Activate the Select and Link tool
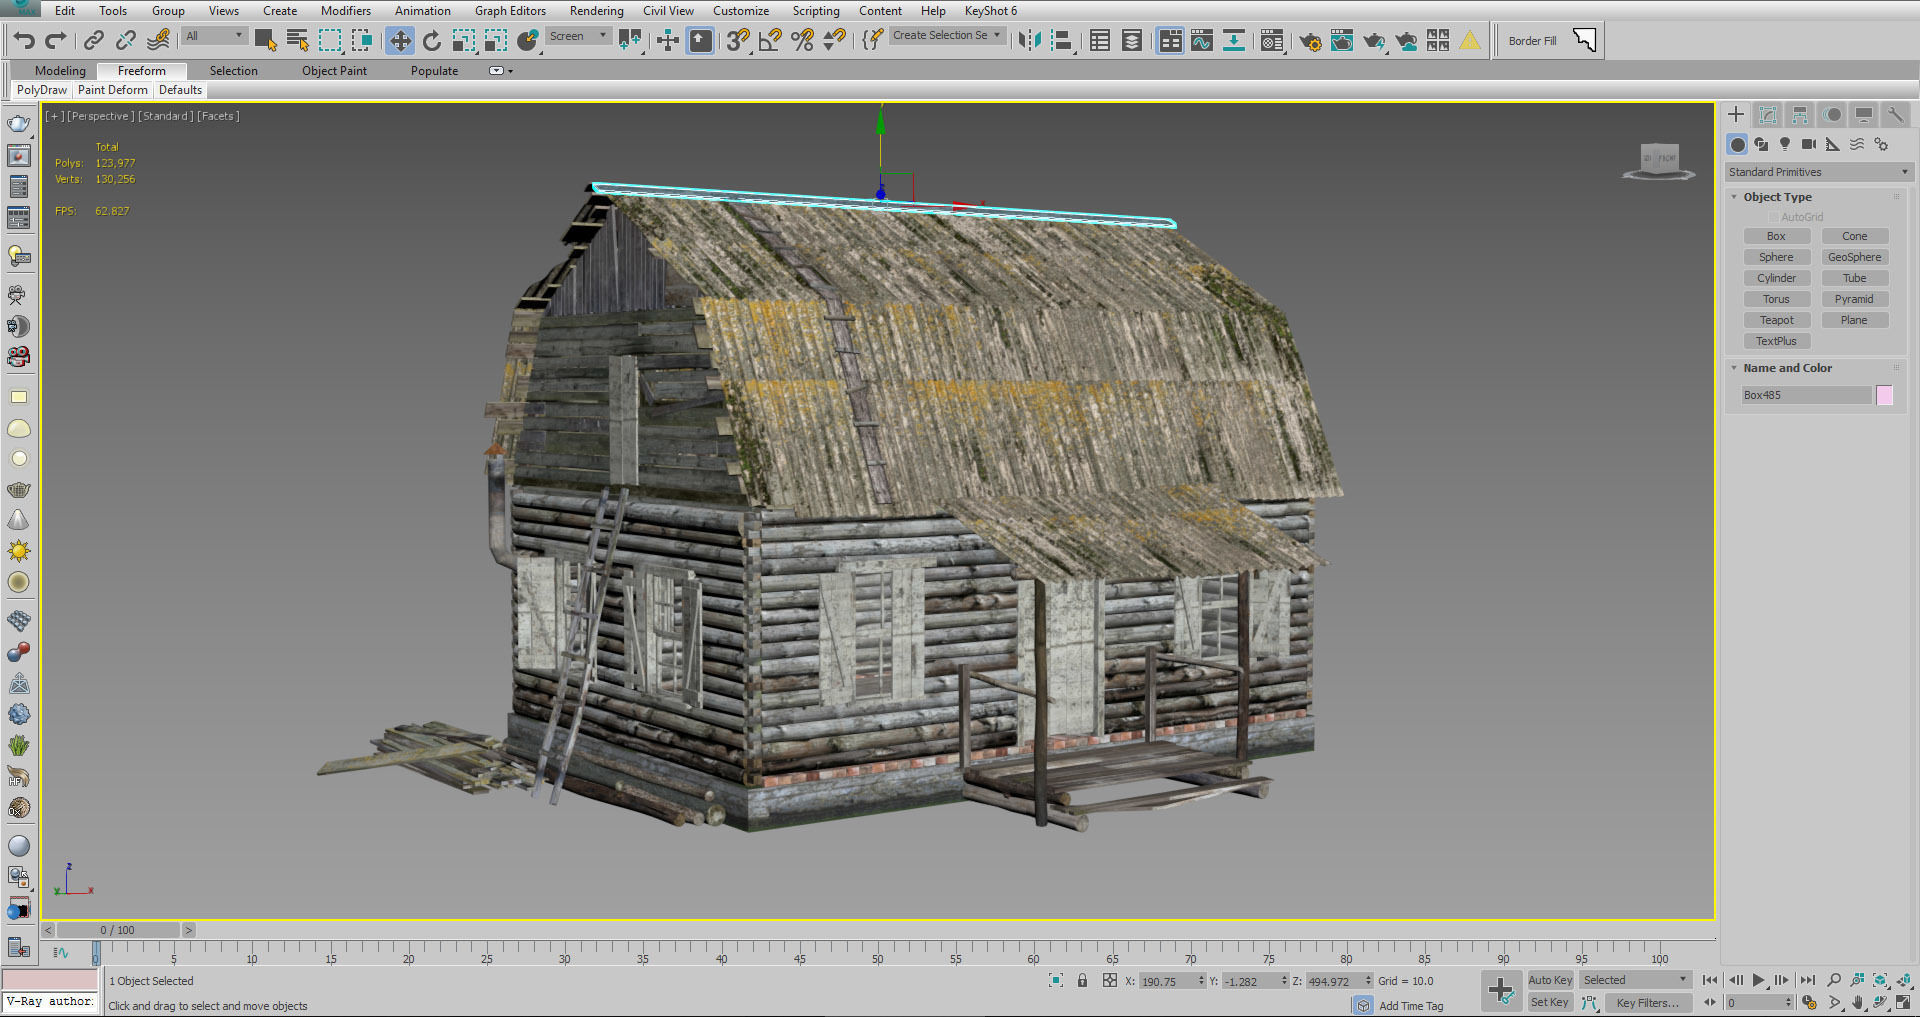 click(93, 40)
